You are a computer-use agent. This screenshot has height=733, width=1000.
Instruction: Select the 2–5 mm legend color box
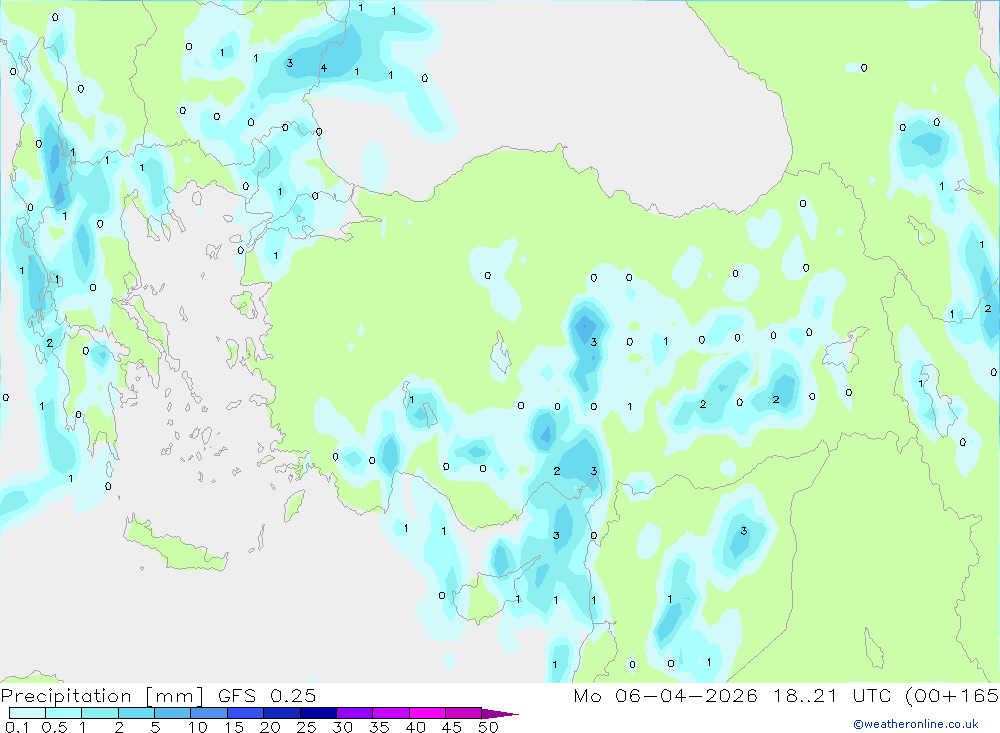(136, 713)
